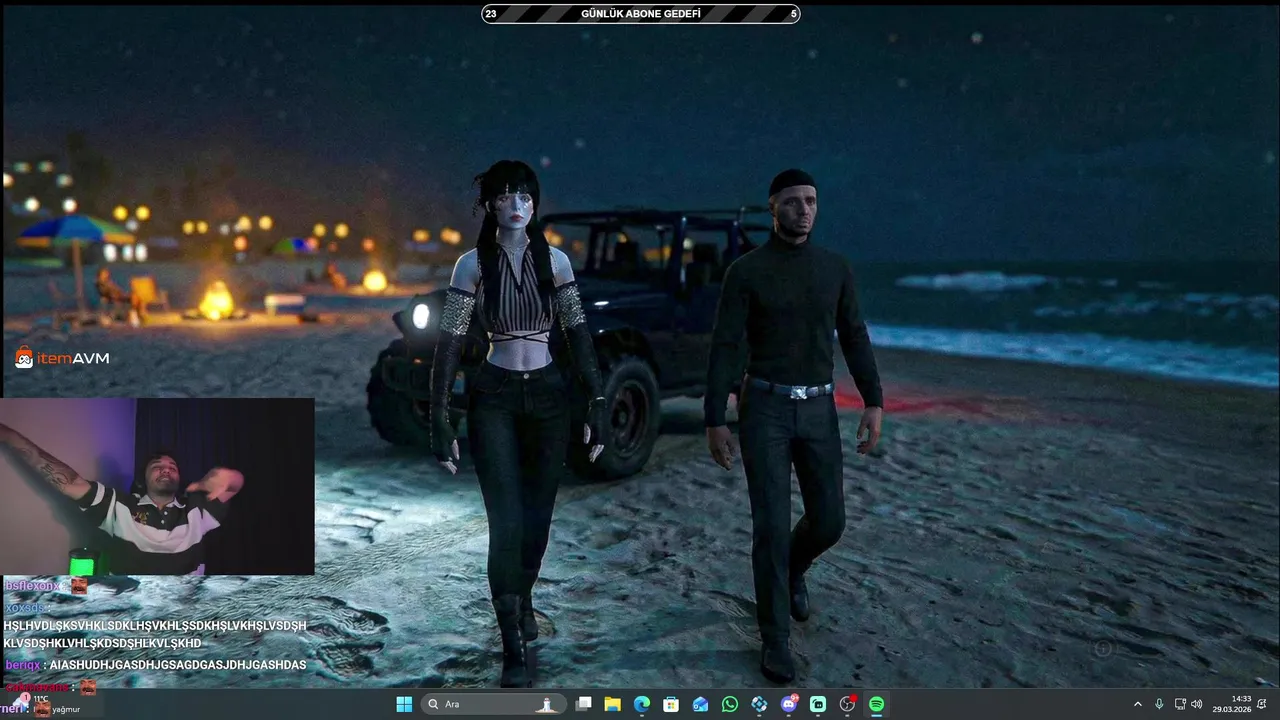Screen dimensions: 1280x720
Task: Click the chat message AIASHUDHJGASDHJGSAGDGASJDHJGASHDAS
Action: (177, 665)
